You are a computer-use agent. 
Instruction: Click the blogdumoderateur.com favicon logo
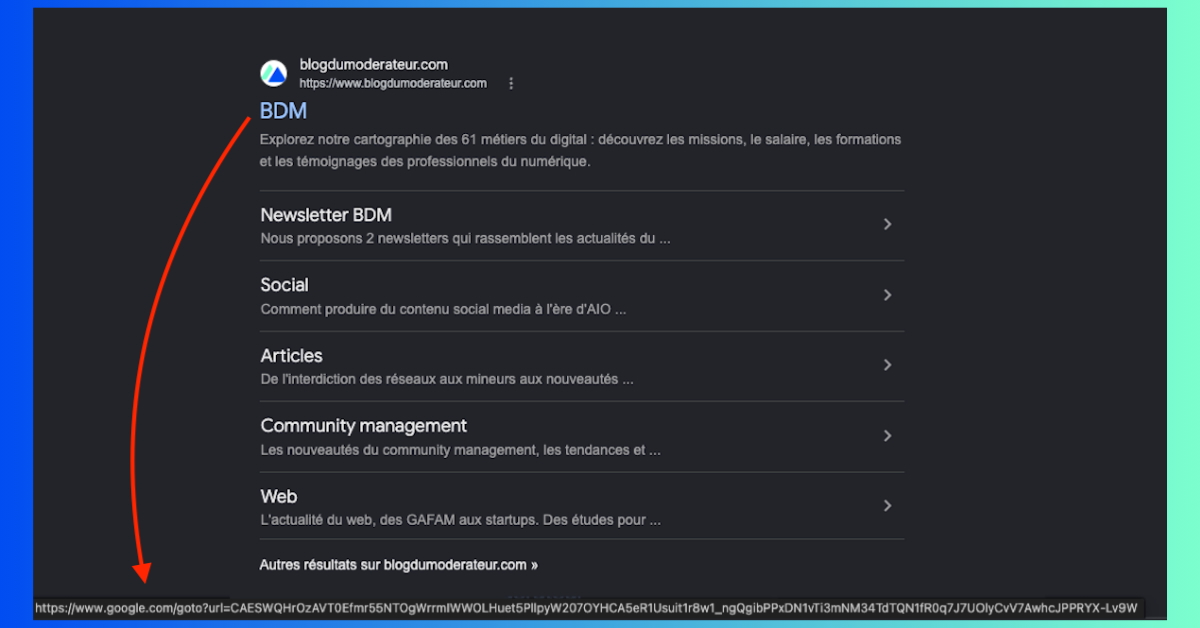coord(274,73)
